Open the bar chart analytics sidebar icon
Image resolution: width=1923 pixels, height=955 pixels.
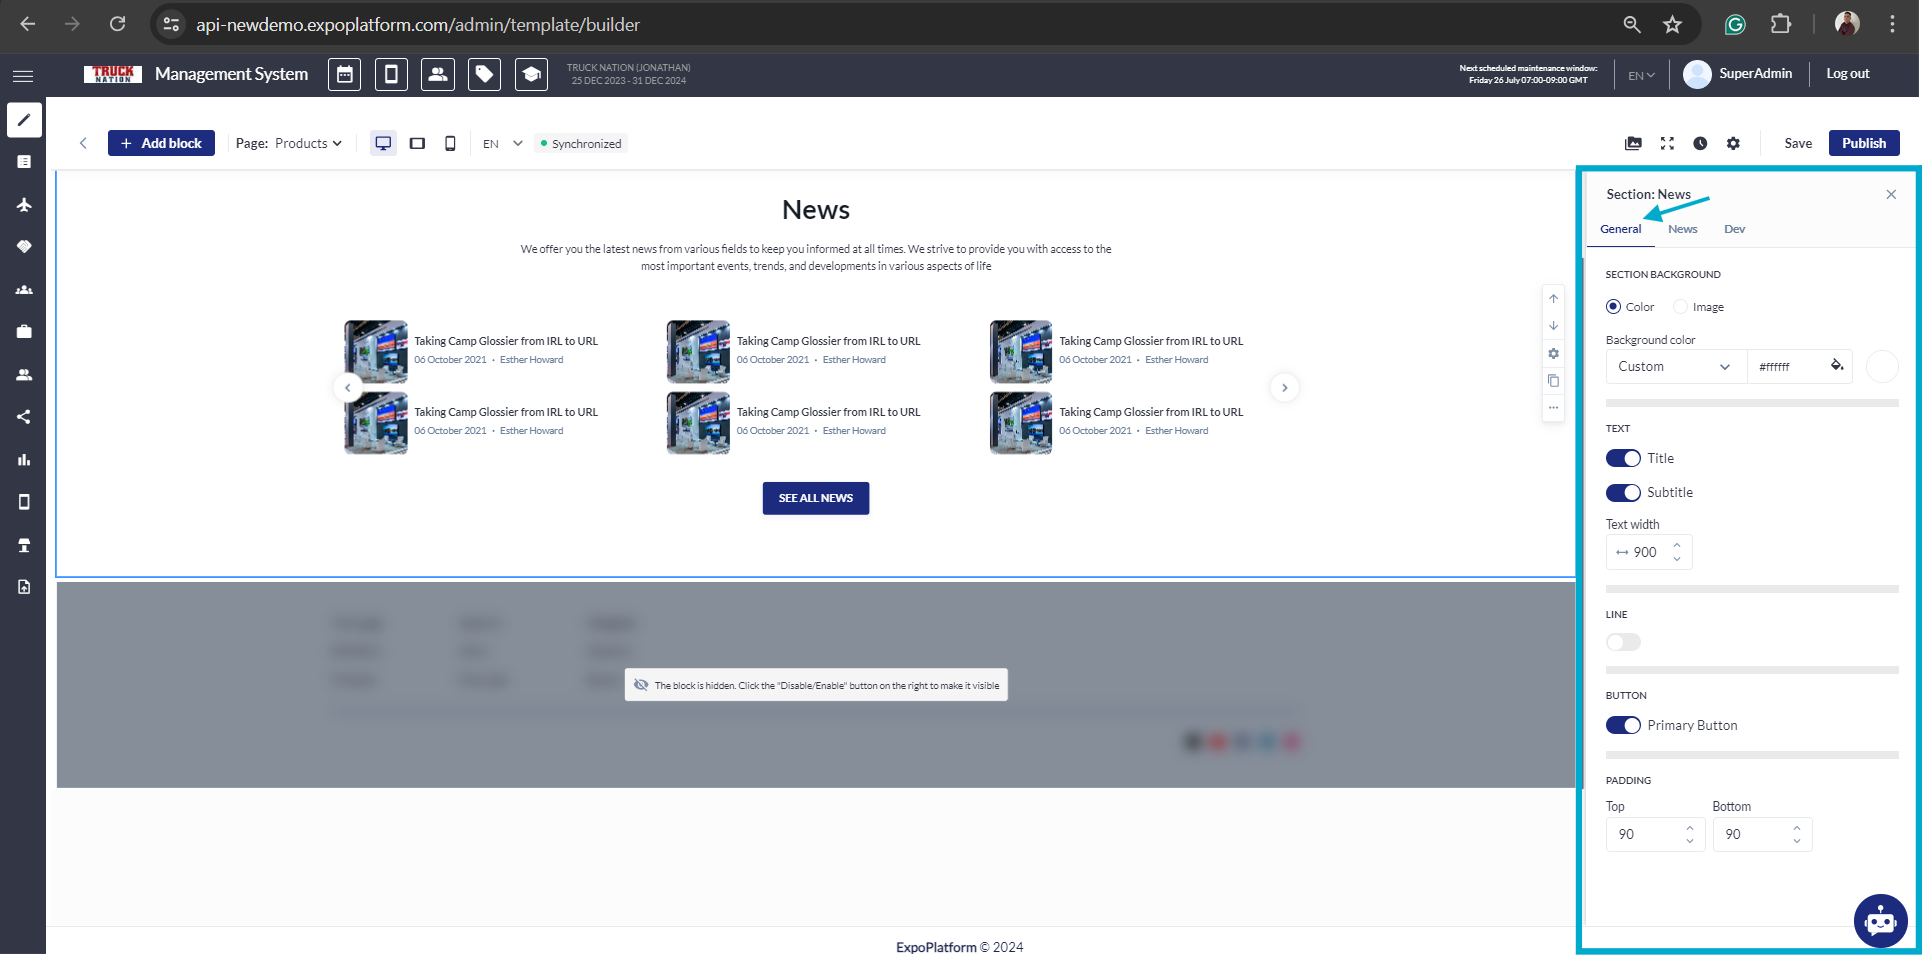click(24, 460)
